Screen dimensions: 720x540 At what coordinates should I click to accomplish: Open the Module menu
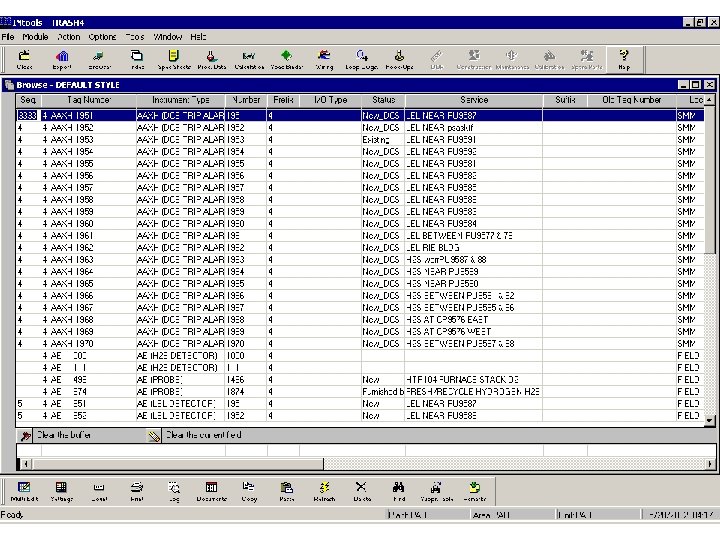pyautogui.click(x=35, y=37)
